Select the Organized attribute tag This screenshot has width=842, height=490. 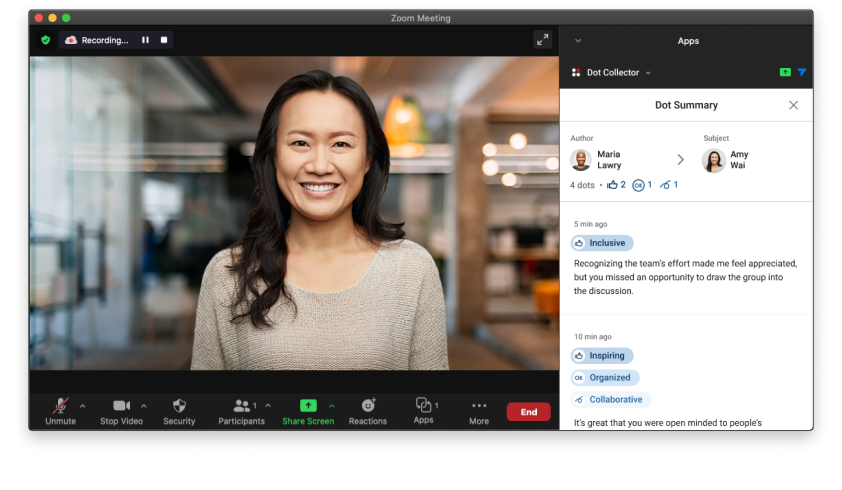point(605,378)
